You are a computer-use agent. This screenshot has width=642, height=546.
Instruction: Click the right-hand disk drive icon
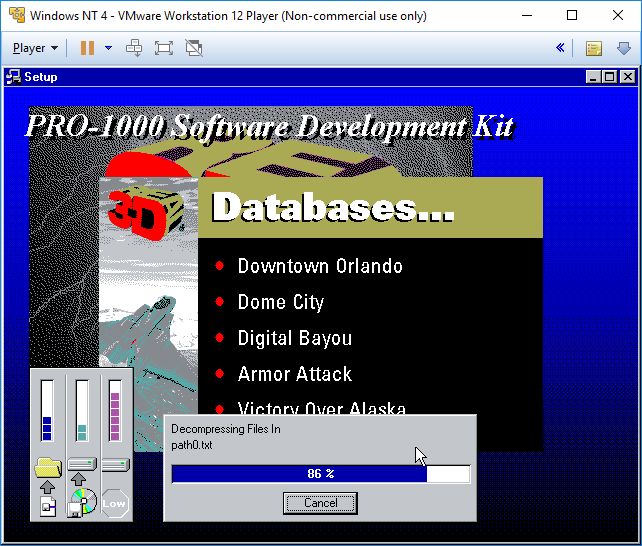point(115,465)
